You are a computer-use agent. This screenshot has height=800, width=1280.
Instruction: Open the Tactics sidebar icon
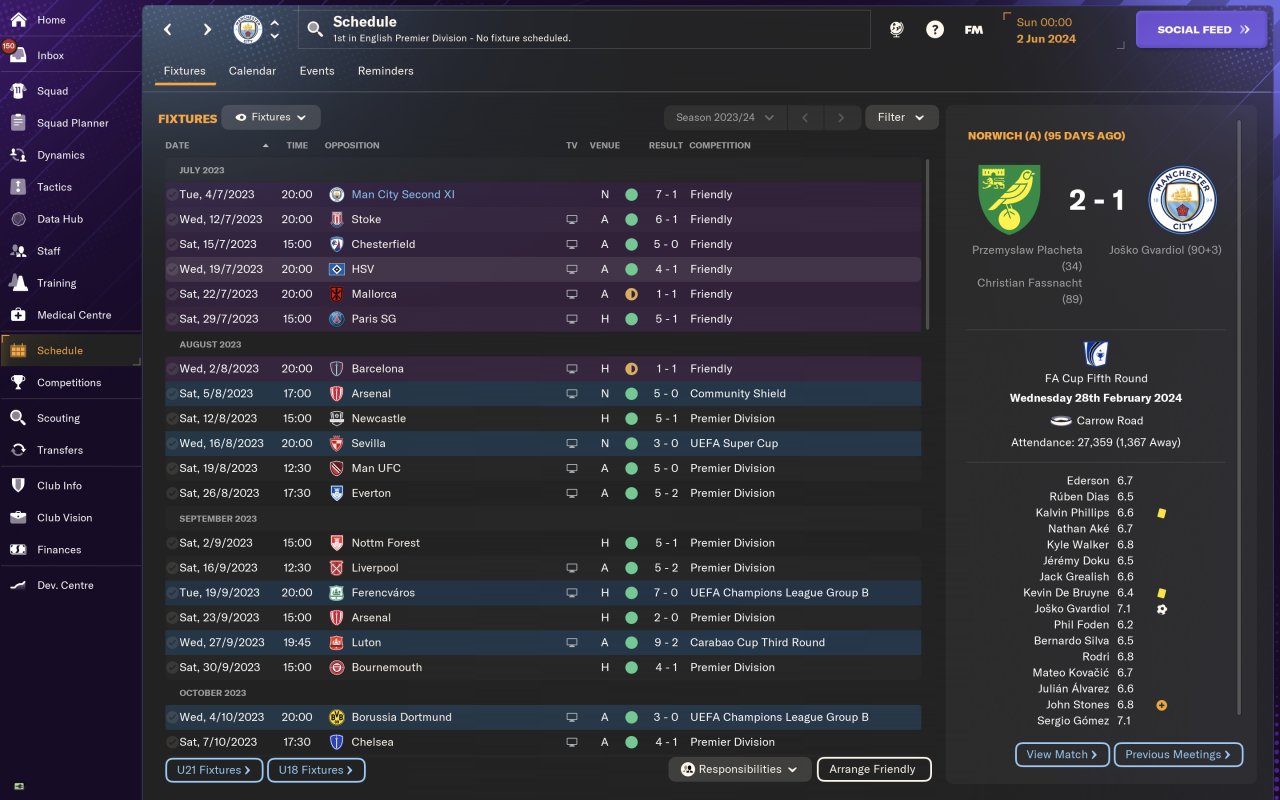point(18,187)
